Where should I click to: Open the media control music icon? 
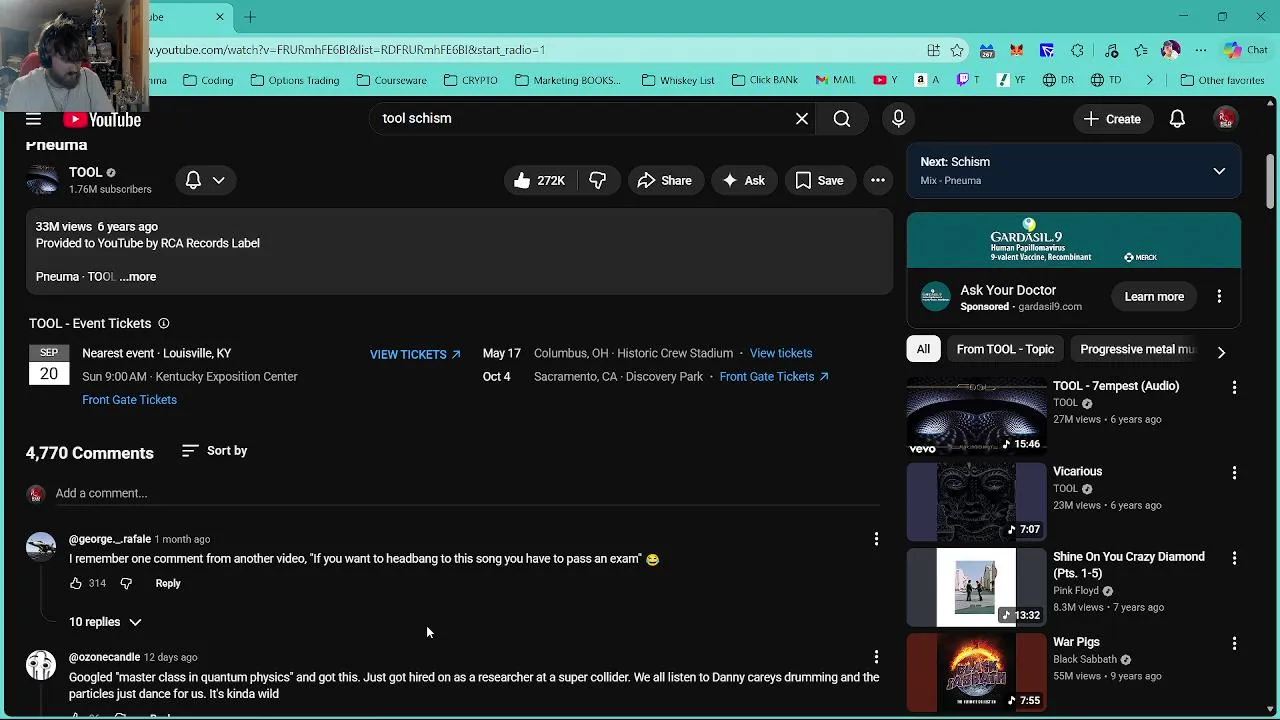[1111, 50]
